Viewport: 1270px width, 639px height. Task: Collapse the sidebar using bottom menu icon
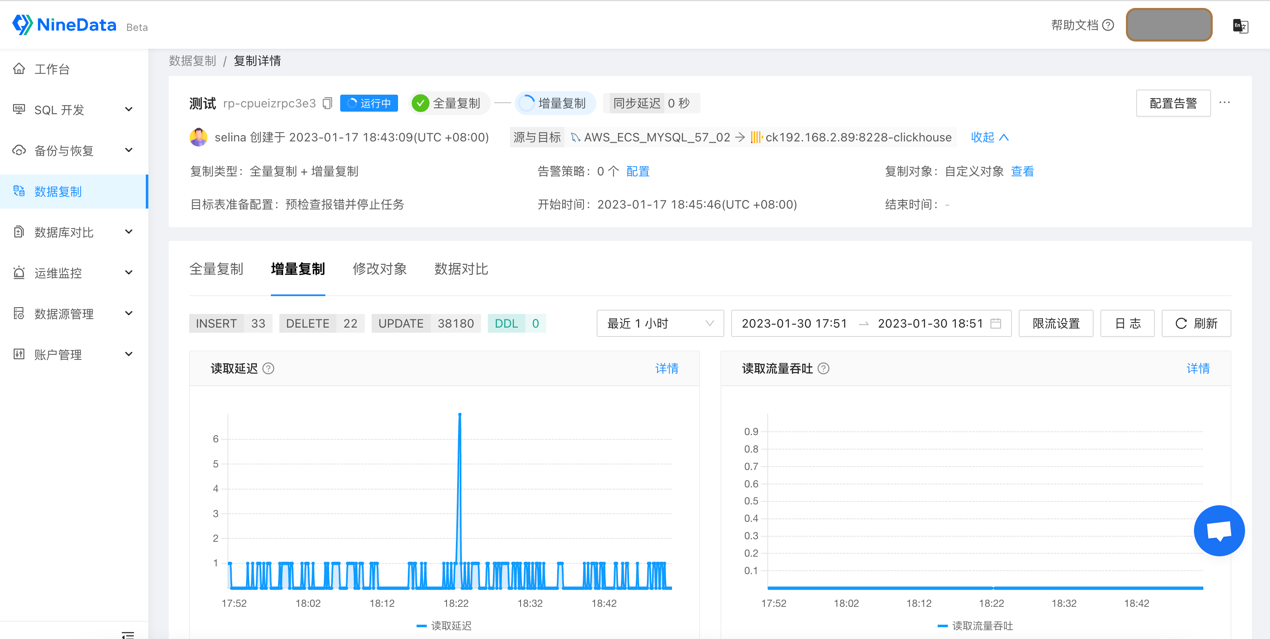tap(128, 634)
